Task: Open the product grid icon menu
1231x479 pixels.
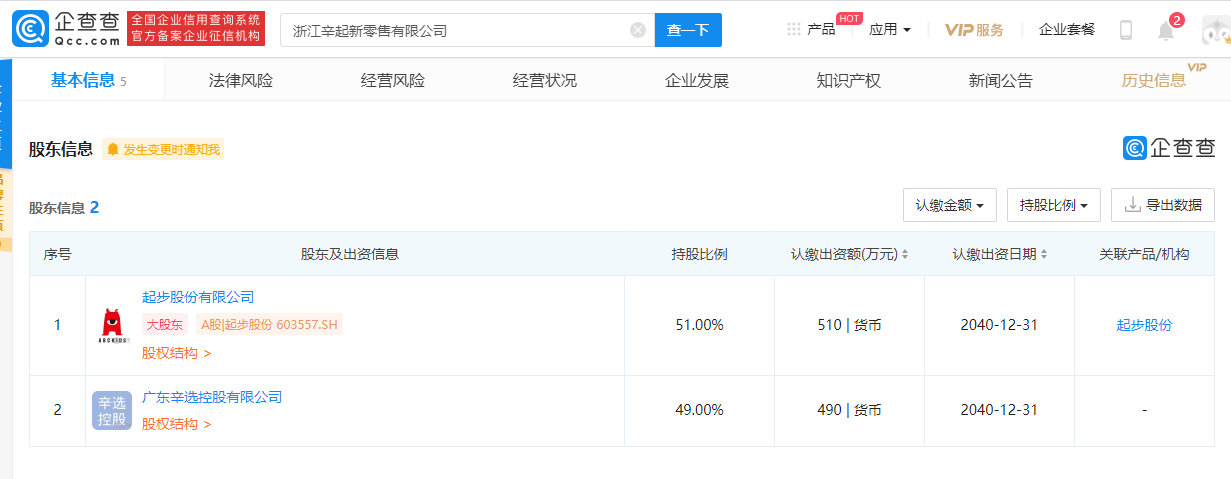Action: tap(794, 29)
